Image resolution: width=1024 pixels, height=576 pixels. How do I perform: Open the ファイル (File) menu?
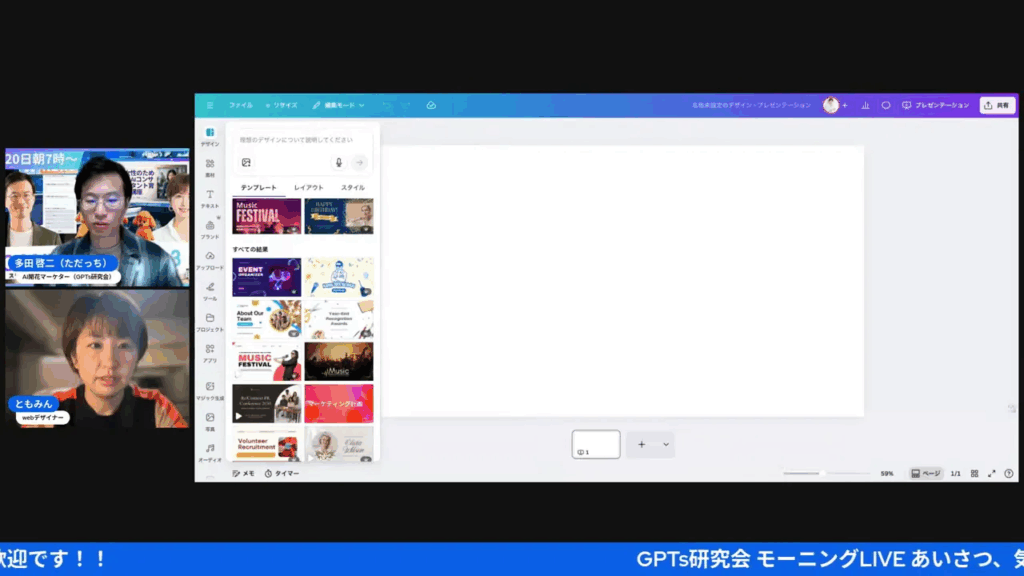241,105
